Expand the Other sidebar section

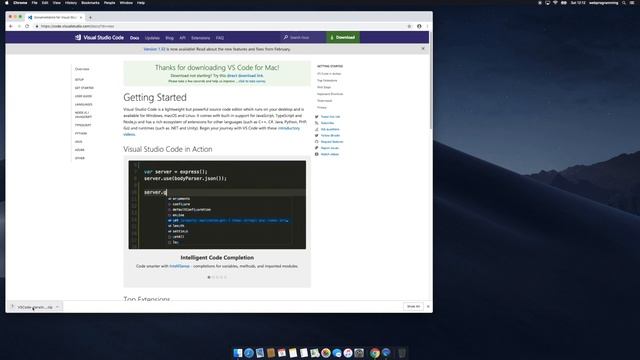[x=80, y=158]
